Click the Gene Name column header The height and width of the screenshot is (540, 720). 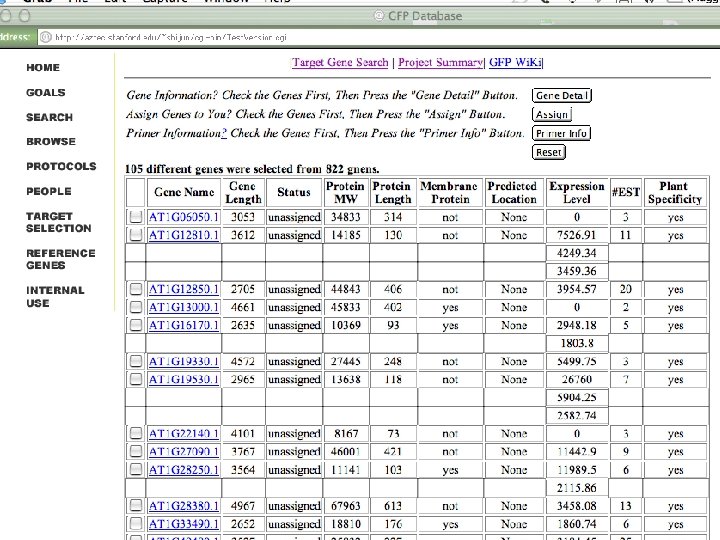(184, 192)
